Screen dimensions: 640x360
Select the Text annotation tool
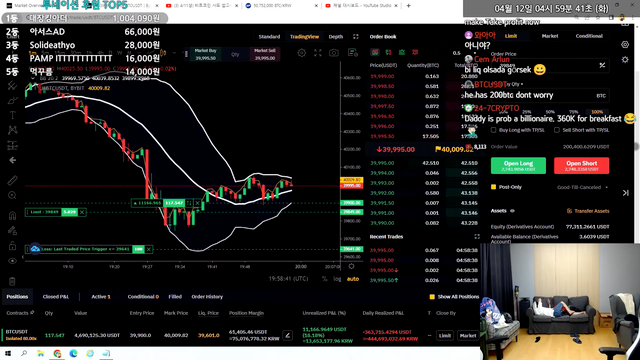click(x=12, y=115)
